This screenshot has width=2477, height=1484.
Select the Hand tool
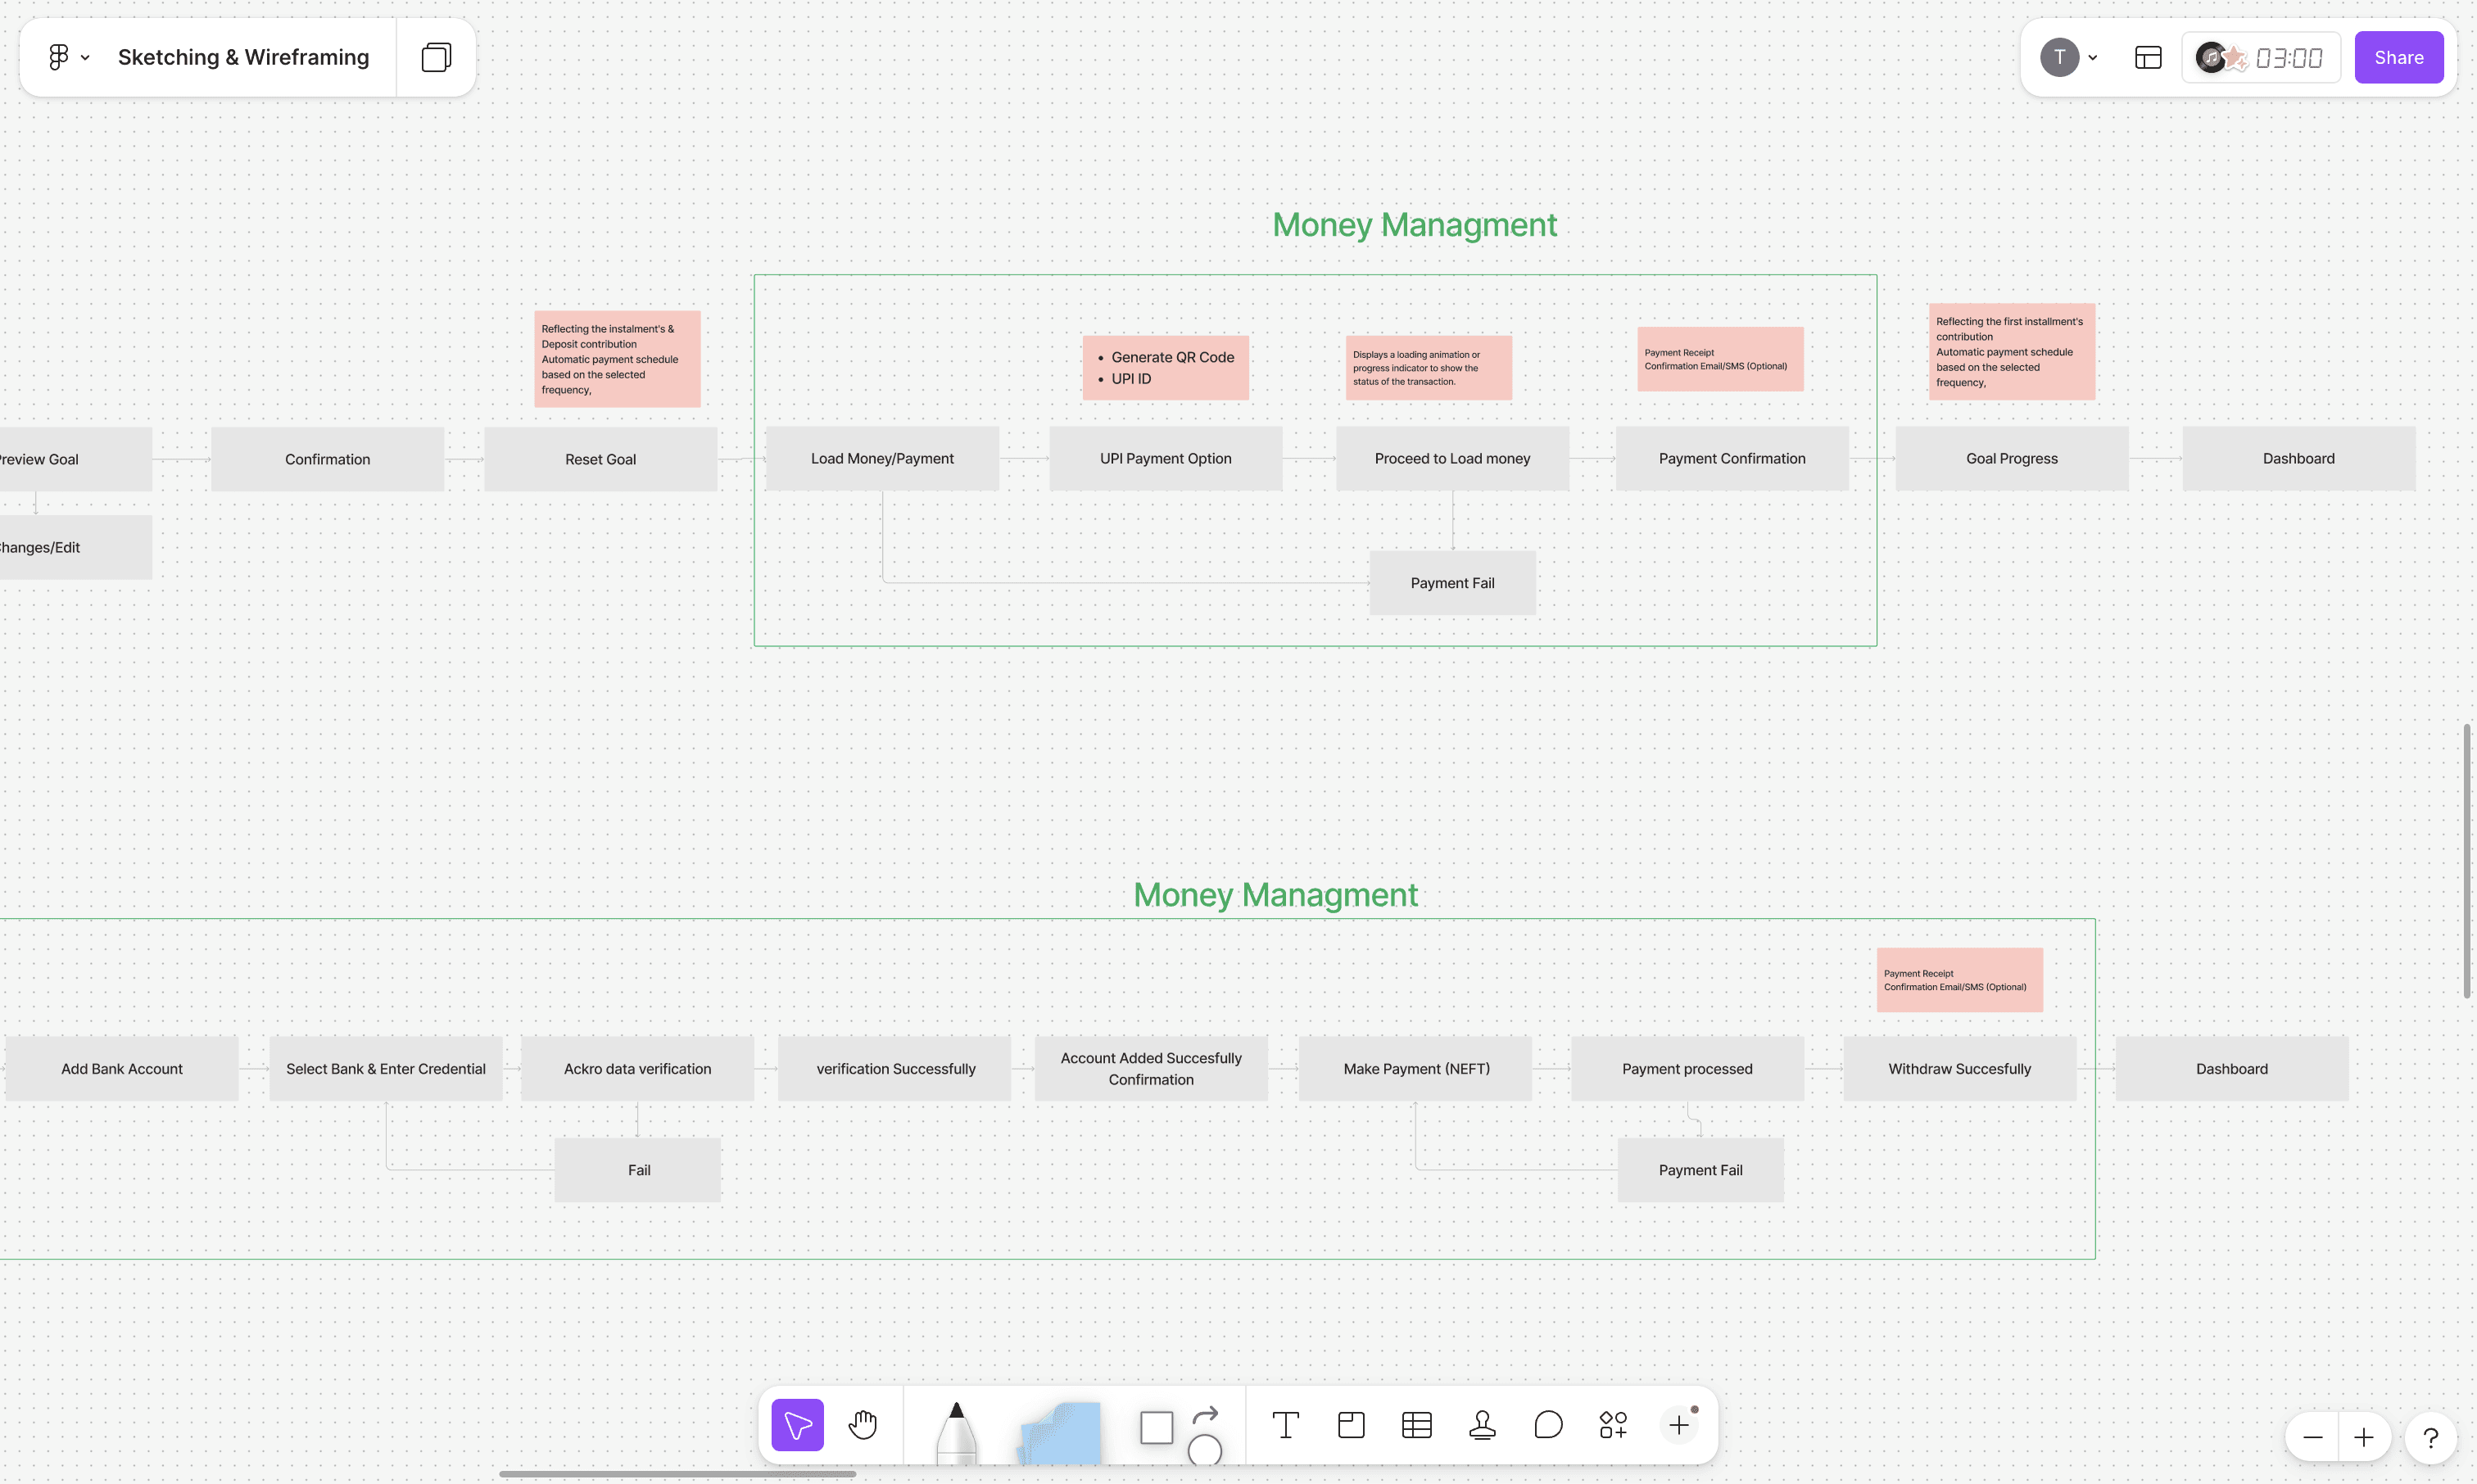(862, 1424)
